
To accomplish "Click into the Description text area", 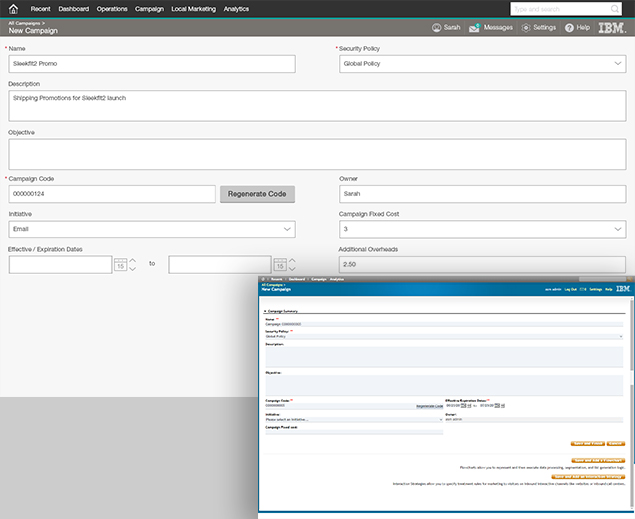I will pos(318,106).
